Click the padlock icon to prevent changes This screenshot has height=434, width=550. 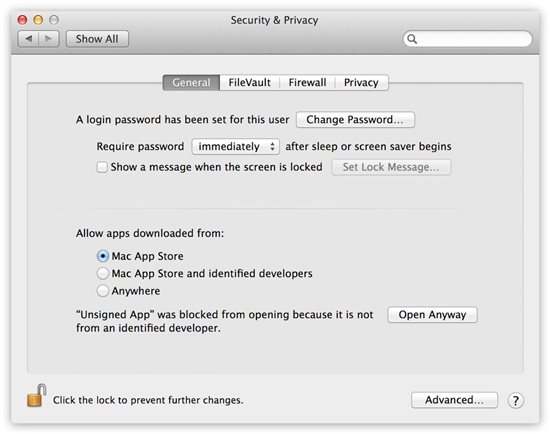coord(37,395)
